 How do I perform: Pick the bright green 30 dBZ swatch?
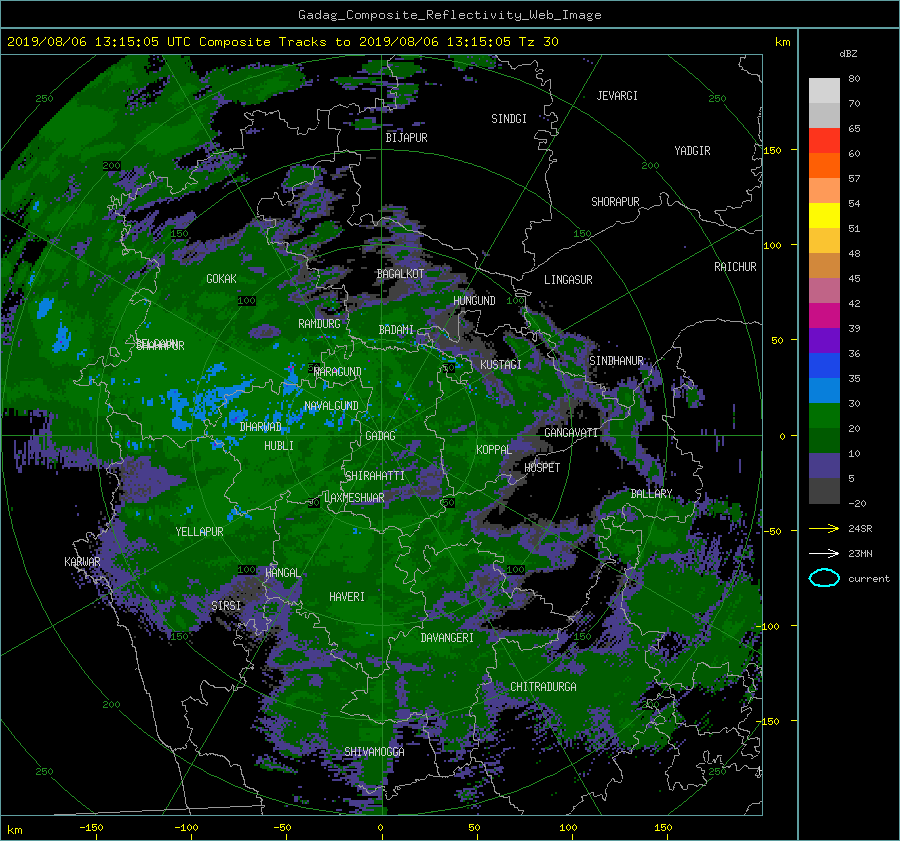pos(824,415)
